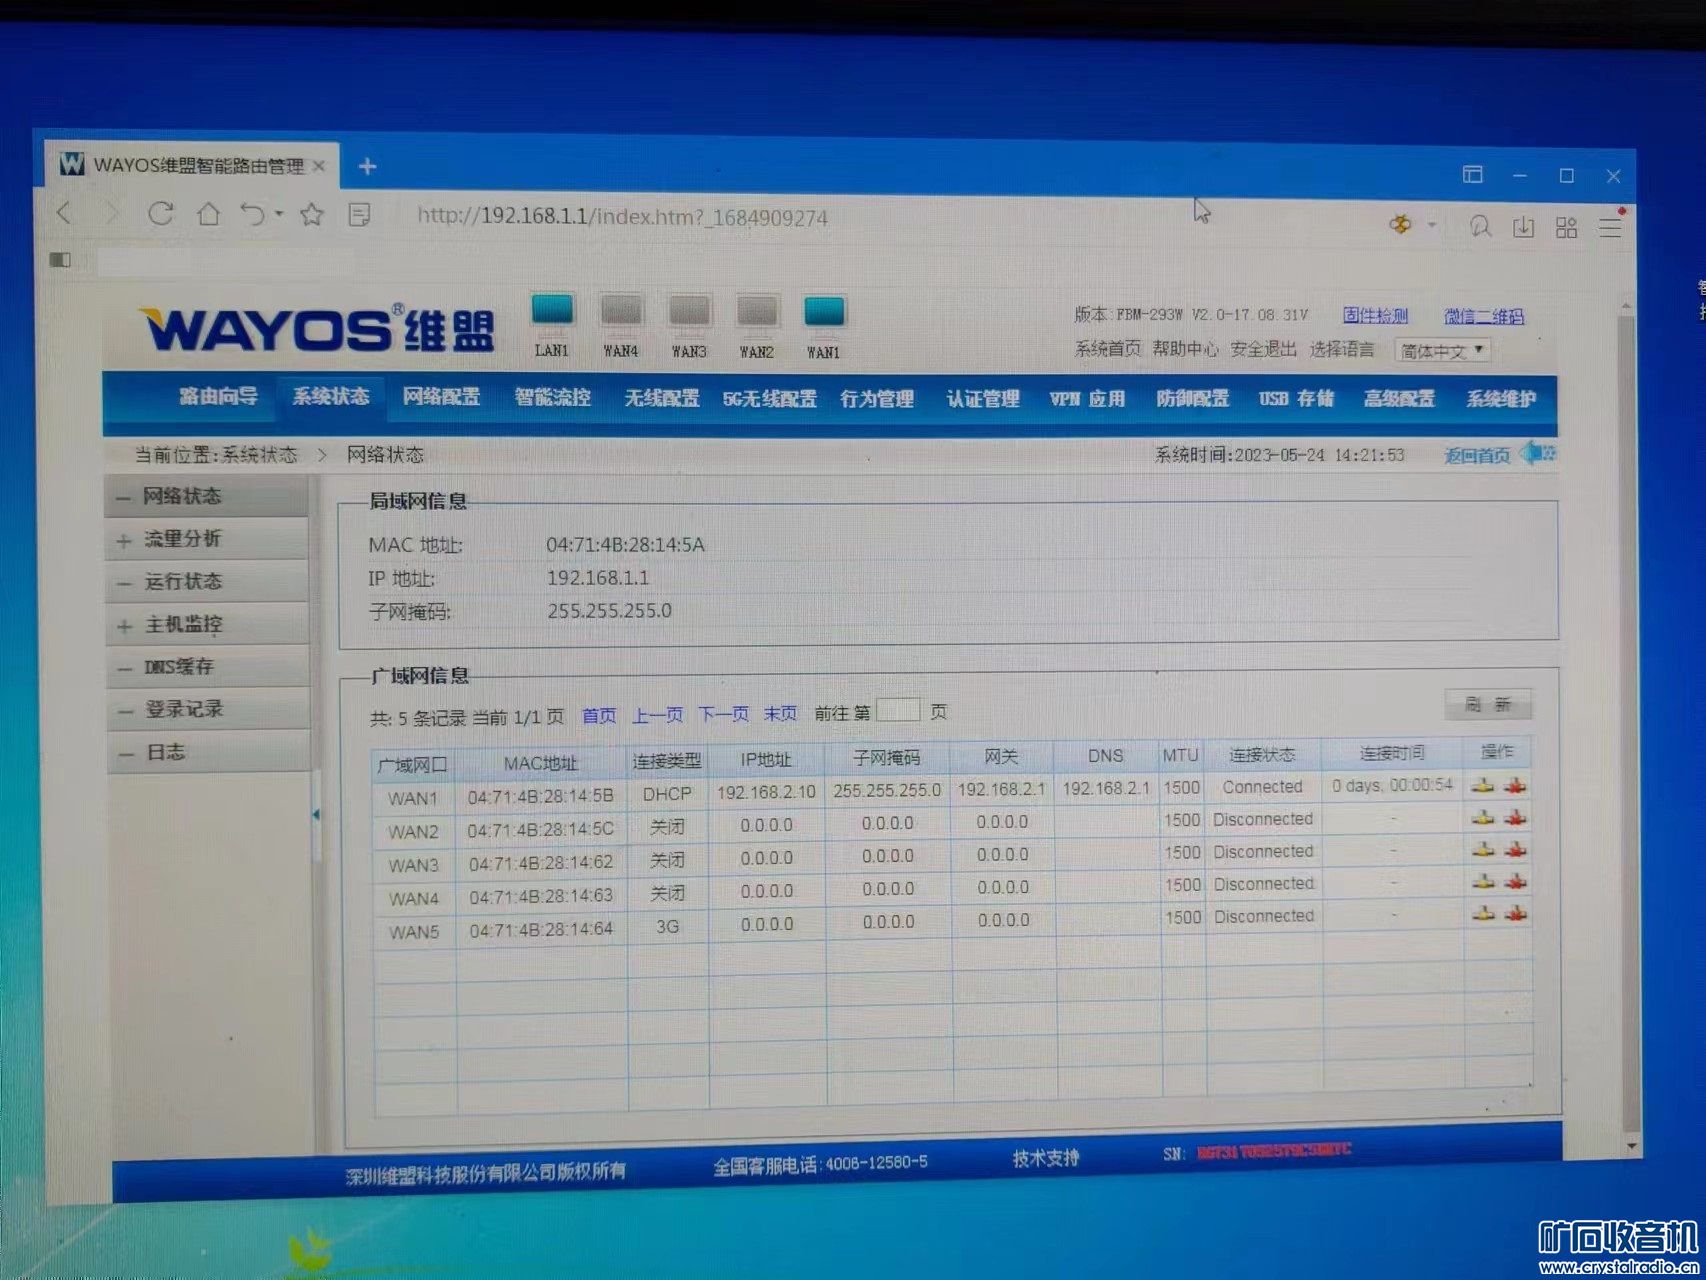This screenshot has height=1280, width=1706.
Task: Click the browser home icon
Action: coord(209,213)
